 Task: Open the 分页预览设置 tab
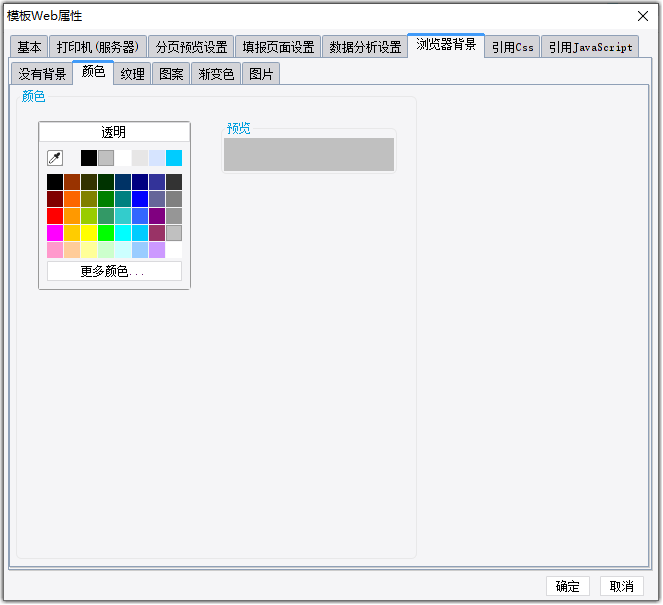pos(191,47)
